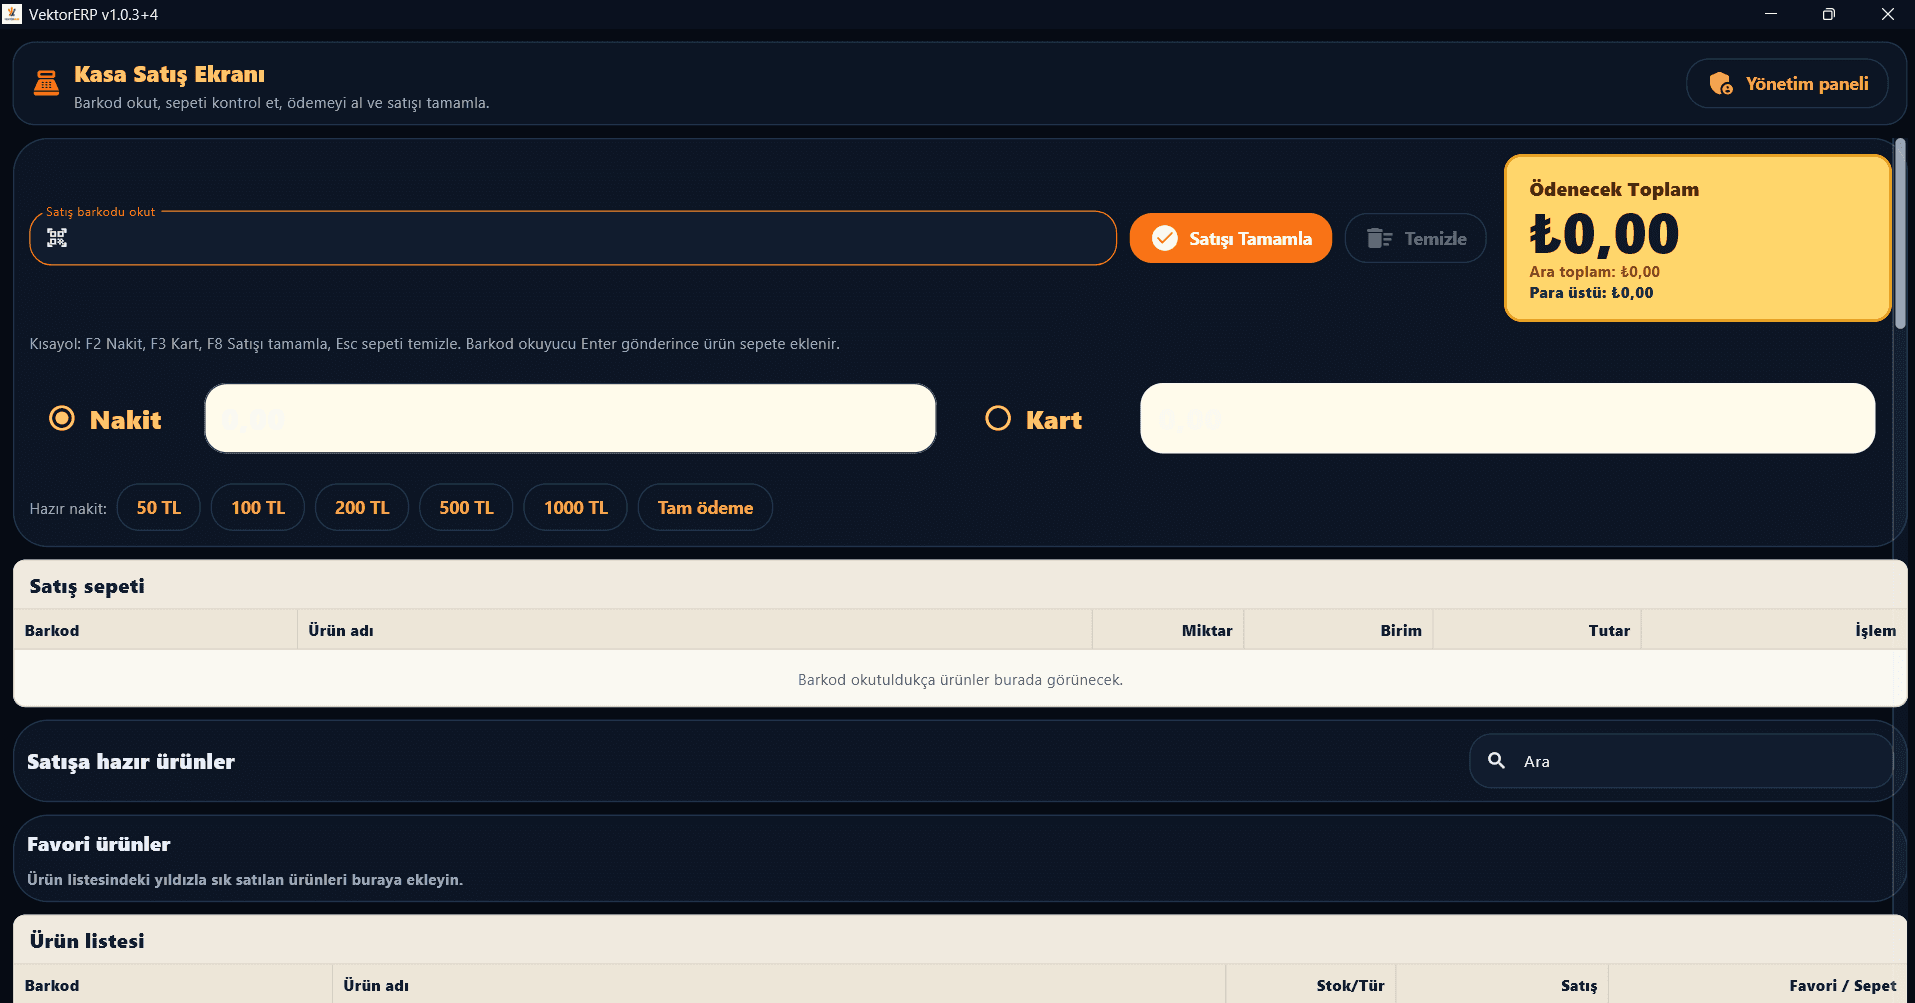Click the Nakit amount input field
The width and height of the screenshot is (1915, 1003).
point(570,418)
